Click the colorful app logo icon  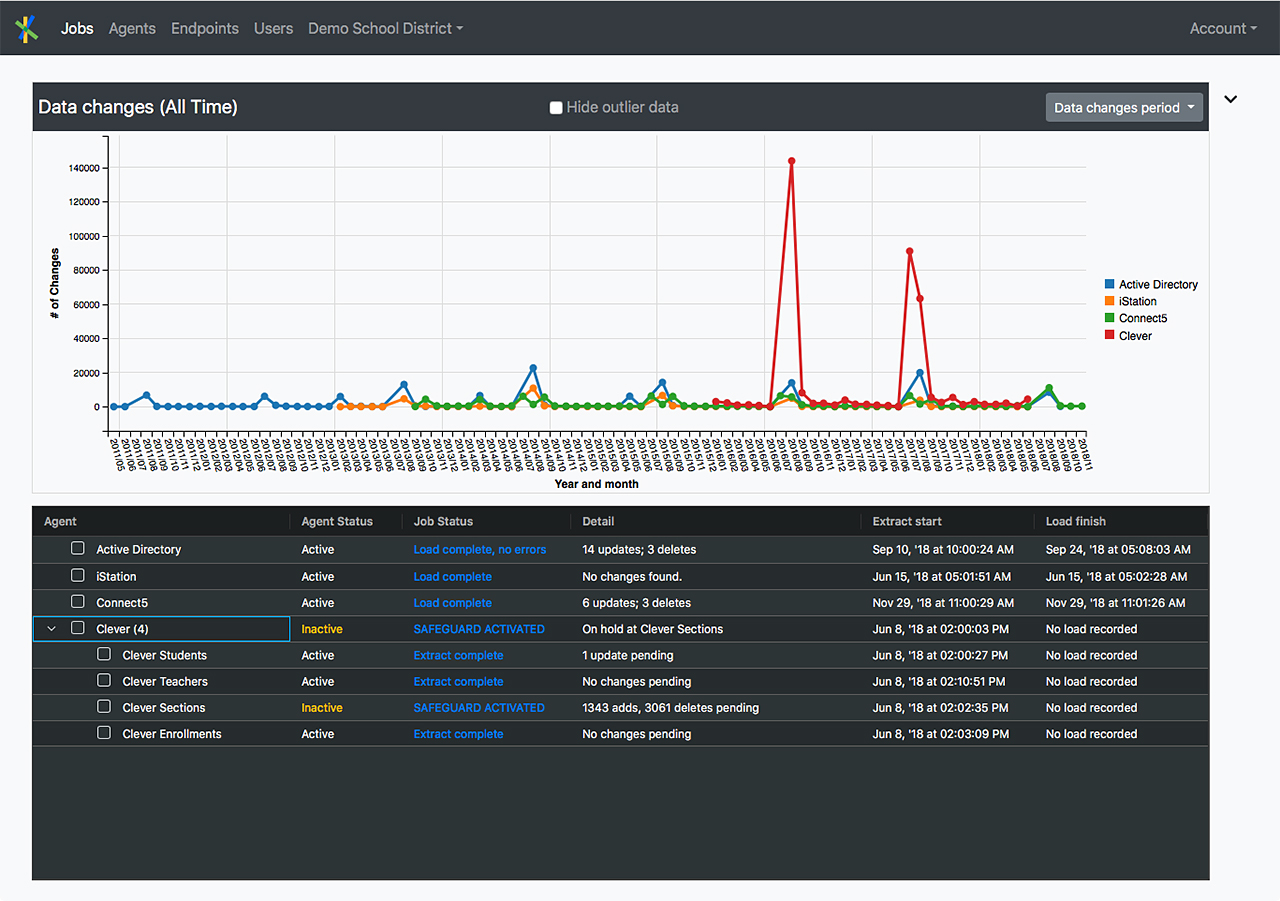coord(27,29)
